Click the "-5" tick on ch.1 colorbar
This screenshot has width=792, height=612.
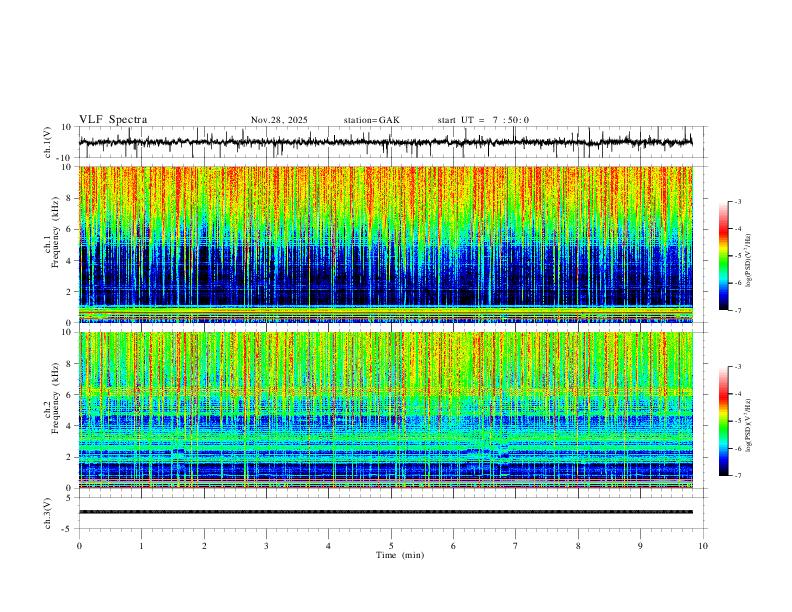[737, 256]
